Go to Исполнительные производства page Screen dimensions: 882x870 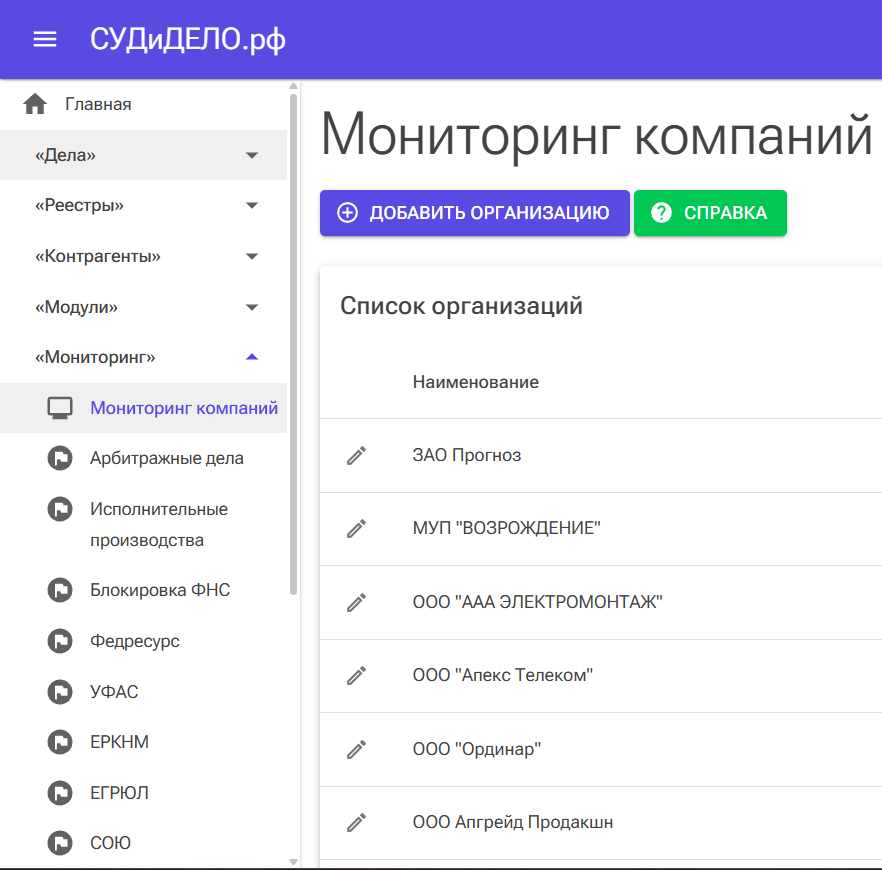point(158,525)
